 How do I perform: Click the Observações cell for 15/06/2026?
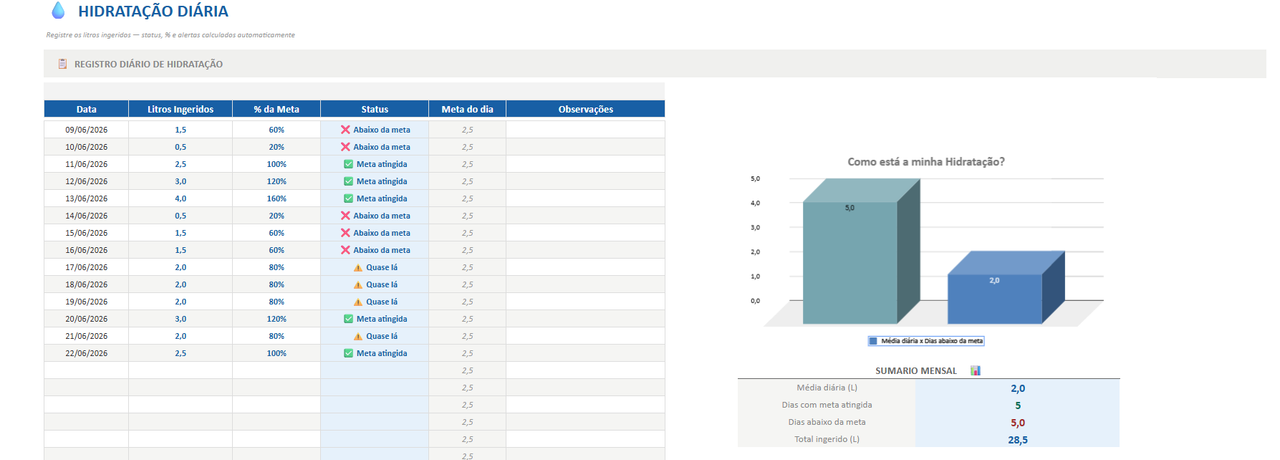(585, 232)
